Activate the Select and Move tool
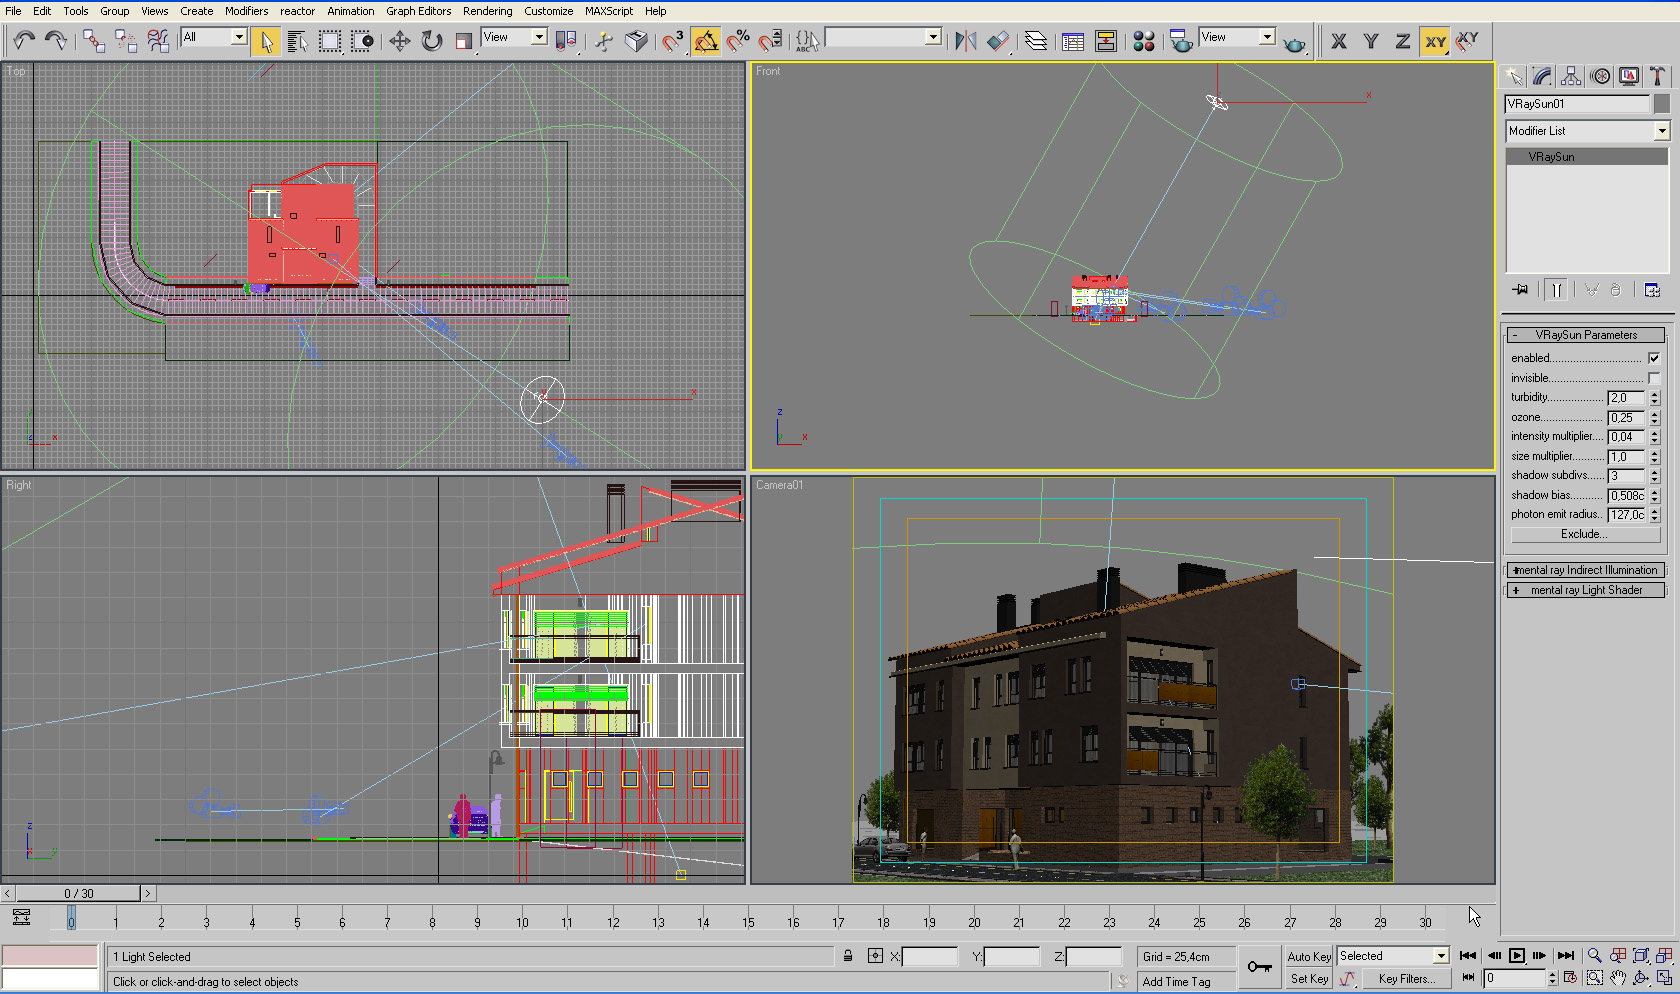This screenshot has width=1680, height=994. [399, 41]
